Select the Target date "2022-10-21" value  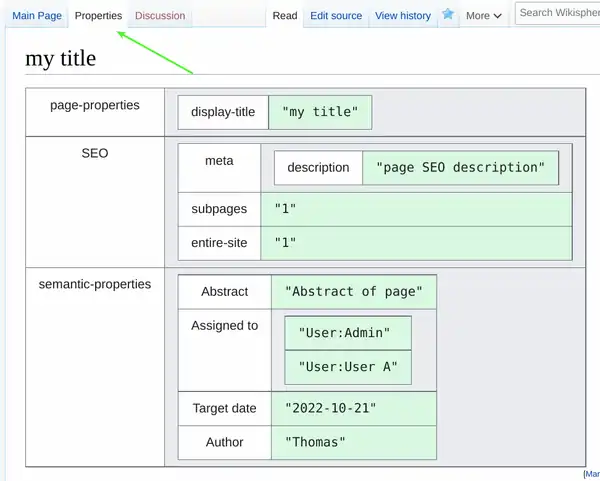(x=331, y=409)
